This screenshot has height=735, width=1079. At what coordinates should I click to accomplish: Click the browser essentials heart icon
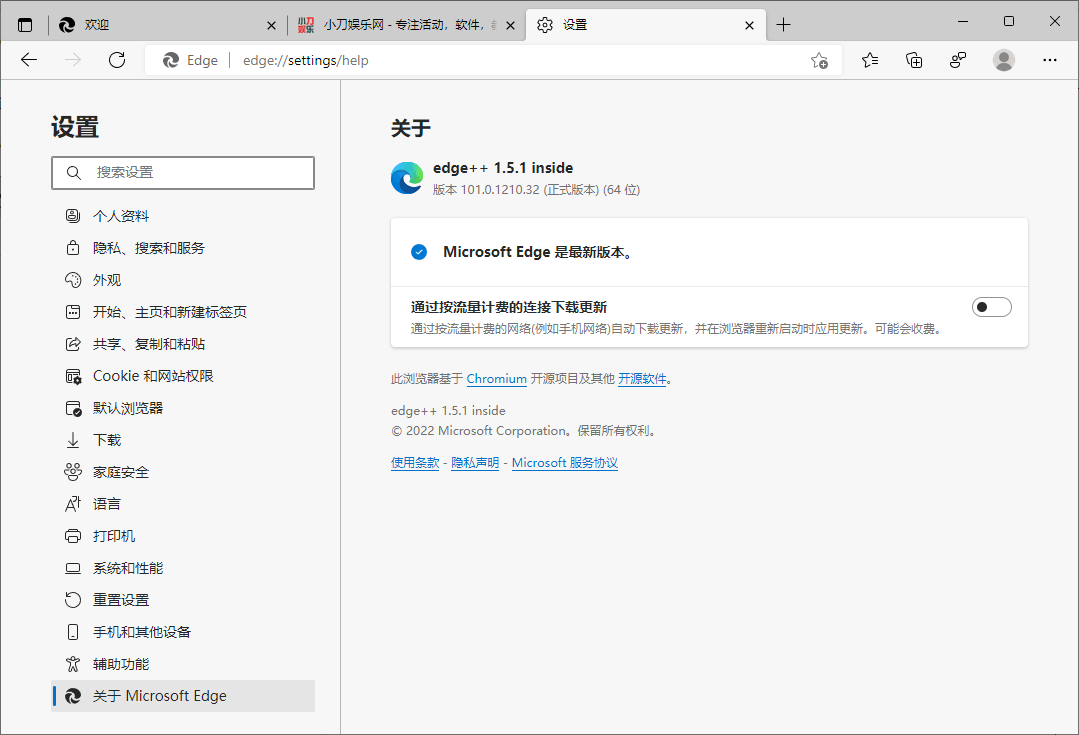coord(958,60)
